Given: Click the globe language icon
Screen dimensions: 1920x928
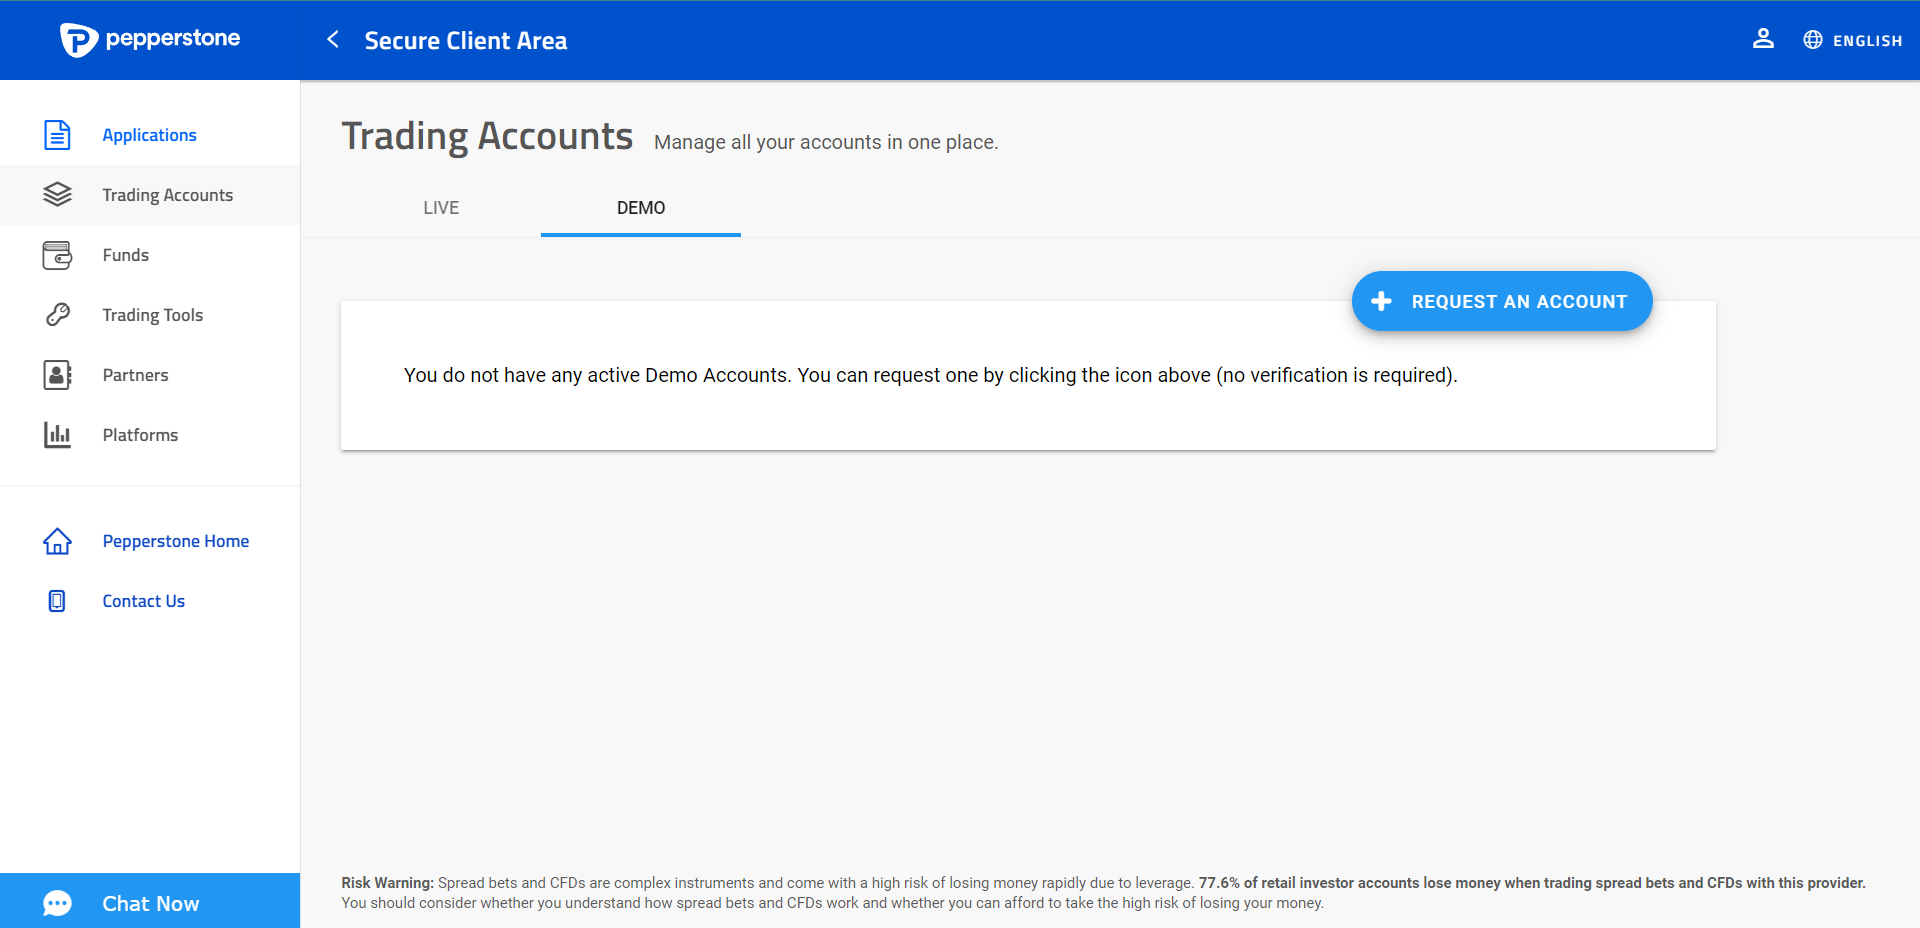Looking at the screenshot, I should (1813, 40).
